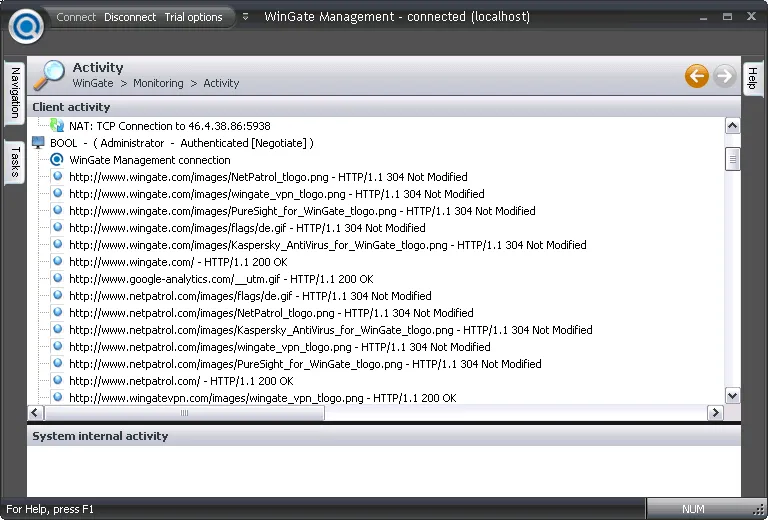Click the WinGate Management connection icon
The width and height of the screenshot is (768, 520).
pos(57,160)
